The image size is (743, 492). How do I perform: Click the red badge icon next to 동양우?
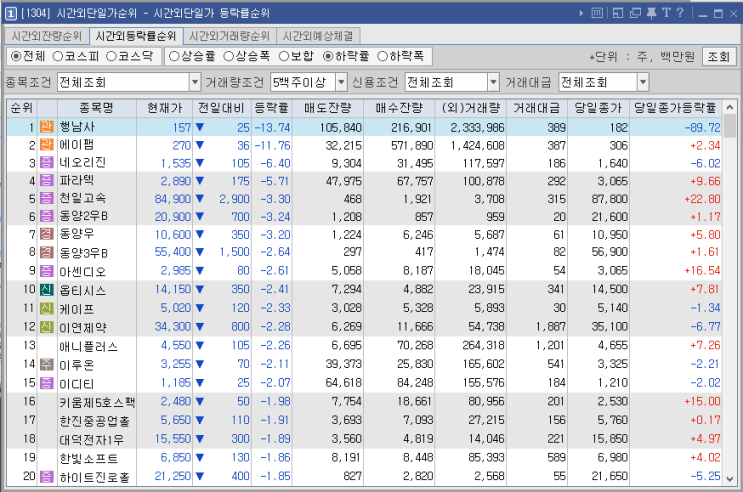pyautogui.click(x=46, y=234)
